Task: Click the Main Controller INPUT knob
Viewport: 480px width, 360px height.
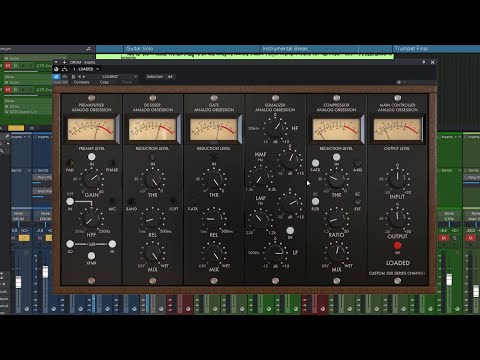Action: (397, 180)
